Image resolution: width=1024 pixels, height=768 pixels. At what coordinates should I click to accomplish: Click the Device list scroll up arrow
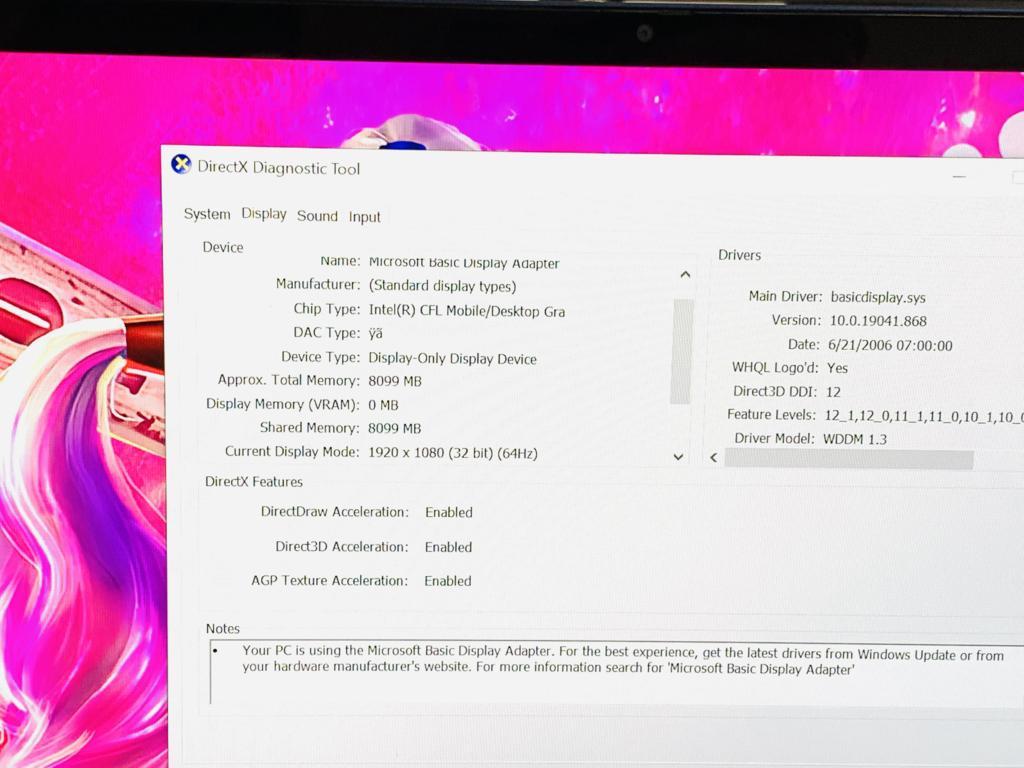point(685,275)
